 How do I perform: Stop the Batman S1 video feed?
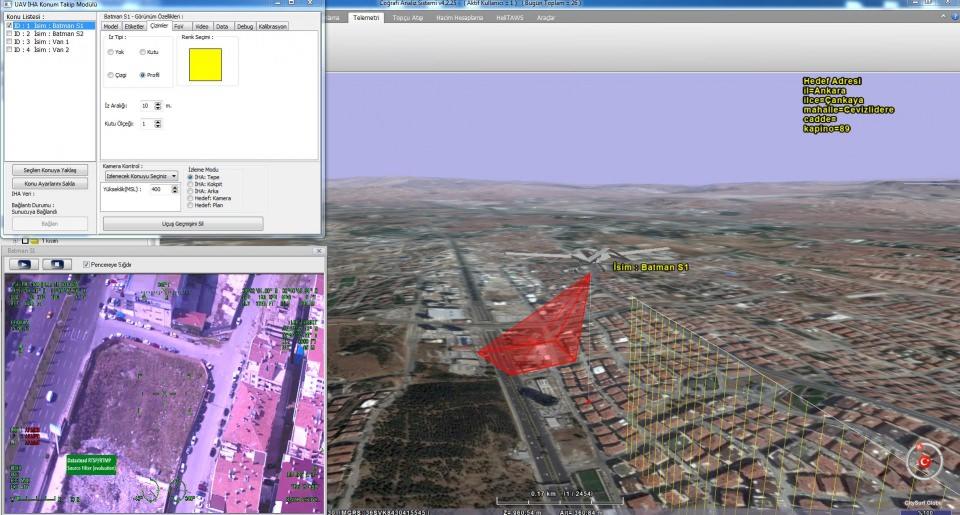coord(57,265)
